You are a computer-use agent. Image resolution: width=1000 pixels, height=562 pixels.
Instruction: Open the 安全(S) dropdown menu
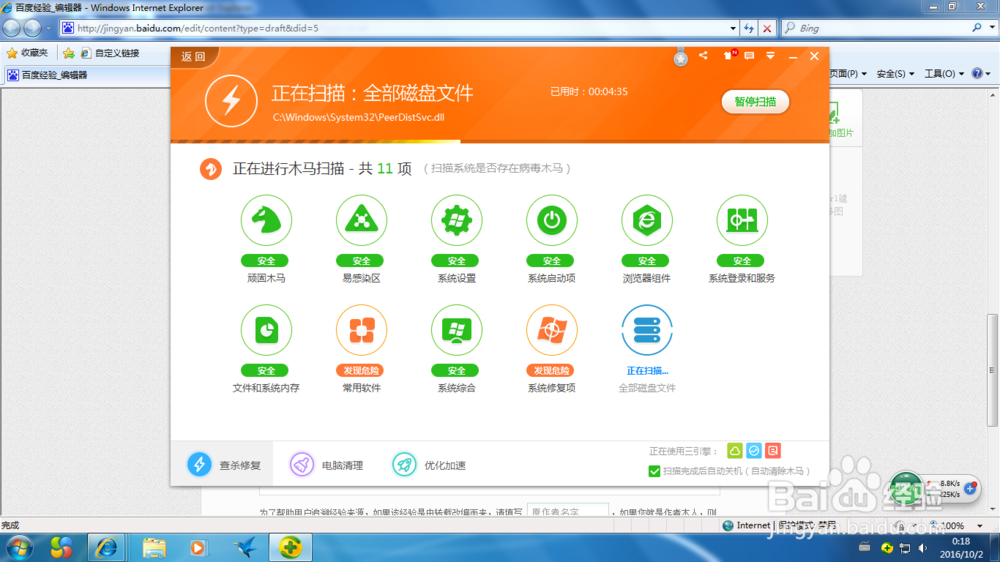pos(895,74)
